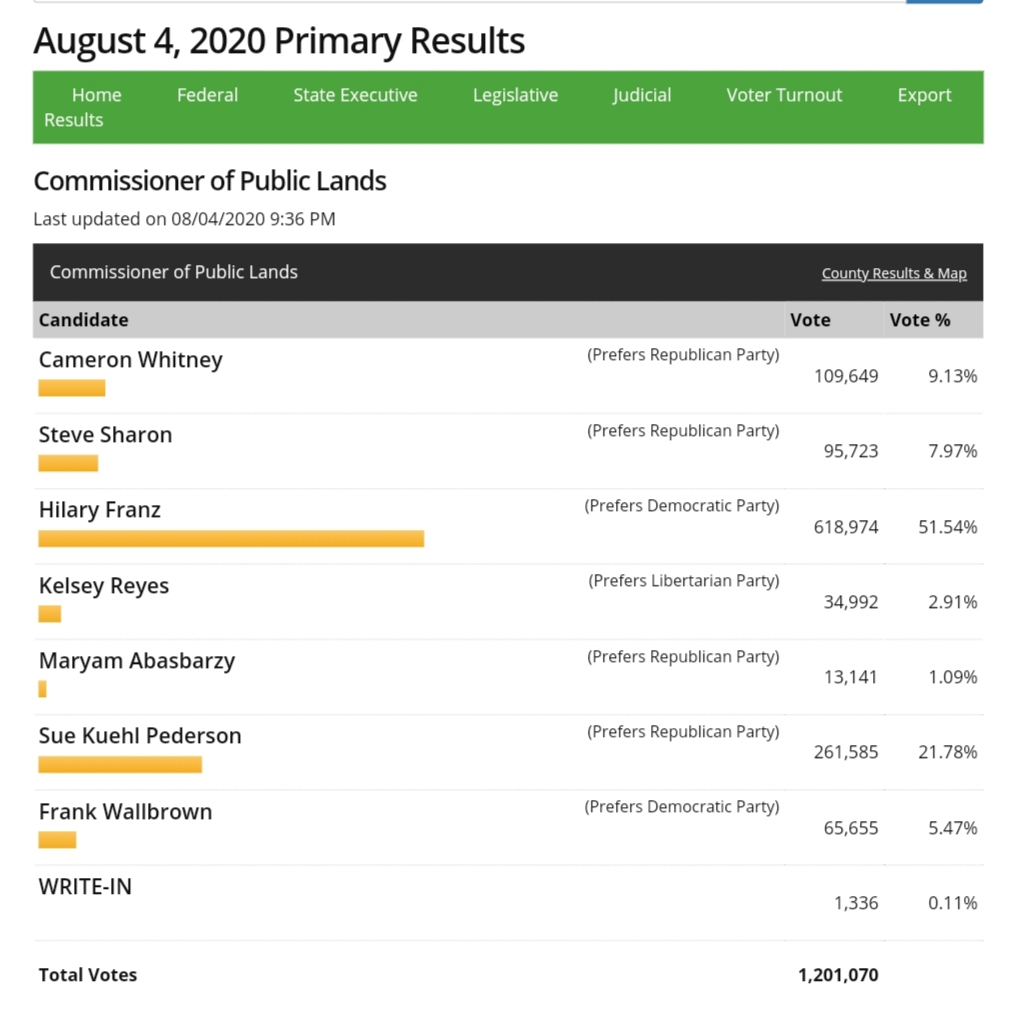Click the Maryam Abasbarzy candidate name
Image resolution: width=1015 pixels, height=1015 pixels.
coord(137,661)
